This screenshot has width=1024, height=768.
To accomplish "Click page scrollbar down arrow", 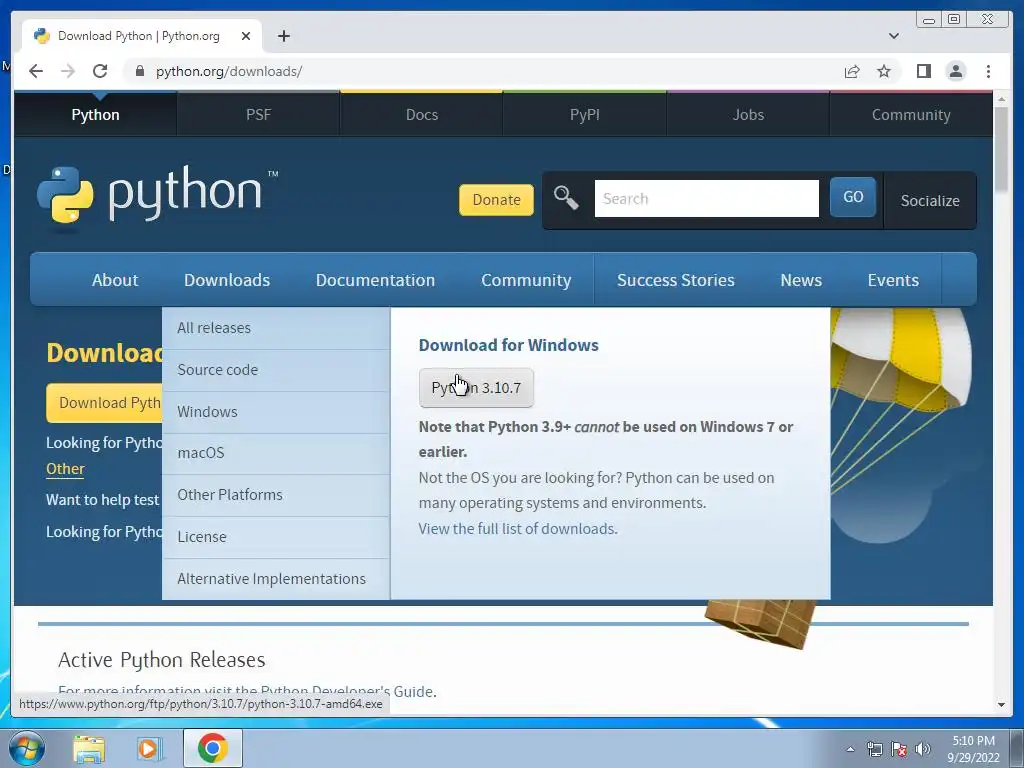I will coord(1001,705).
